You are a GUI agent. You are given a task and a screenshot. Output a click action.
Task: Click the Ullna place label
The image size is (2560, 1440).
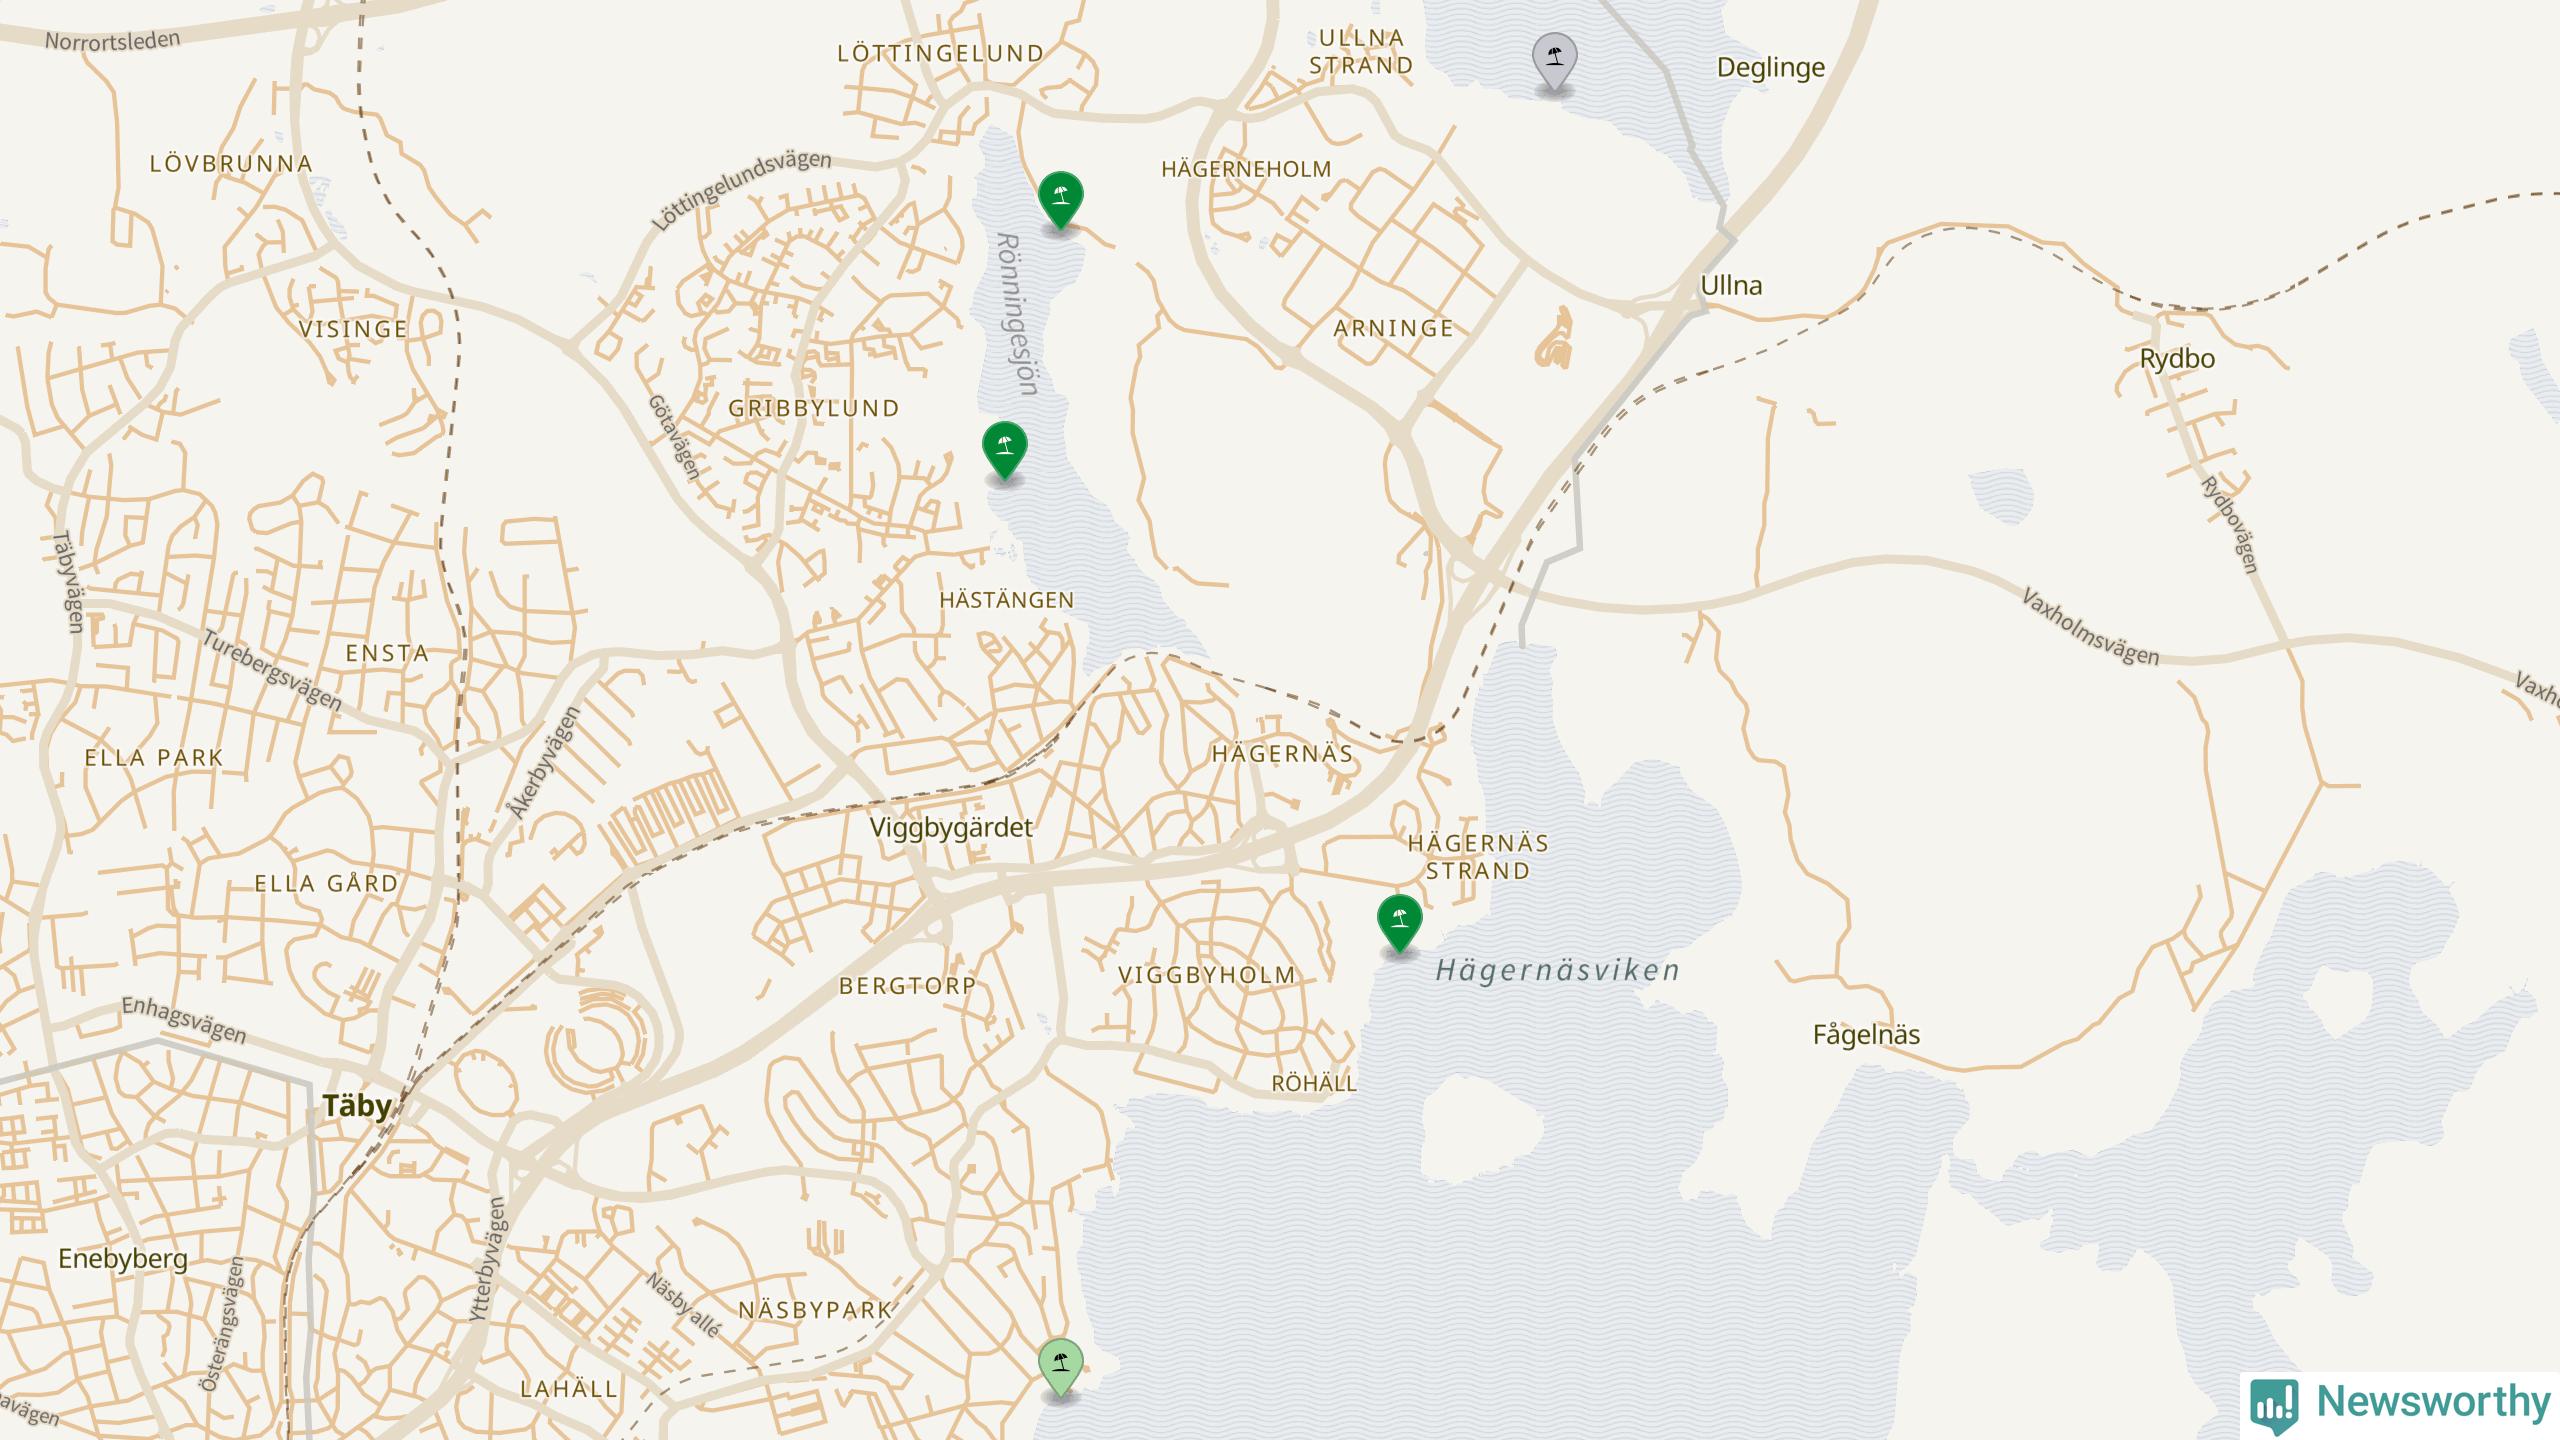(1731, 285)
